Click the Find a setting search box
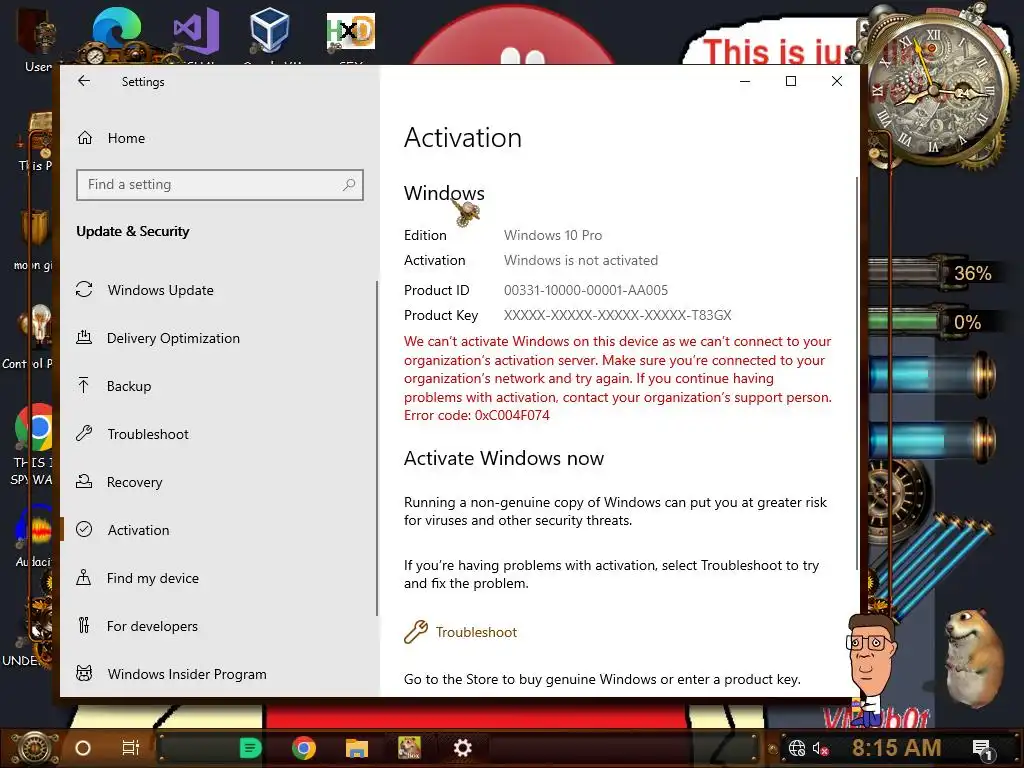The image size is (1024, 768). [x=219, y=185]
